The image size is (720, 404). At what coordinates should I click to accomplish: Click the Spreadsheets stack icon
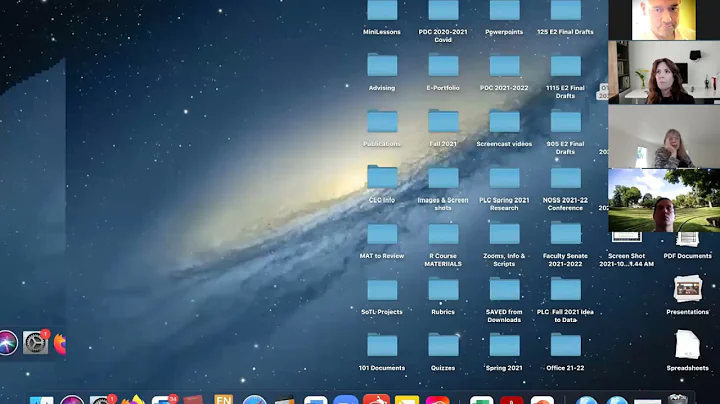[687, 344]
